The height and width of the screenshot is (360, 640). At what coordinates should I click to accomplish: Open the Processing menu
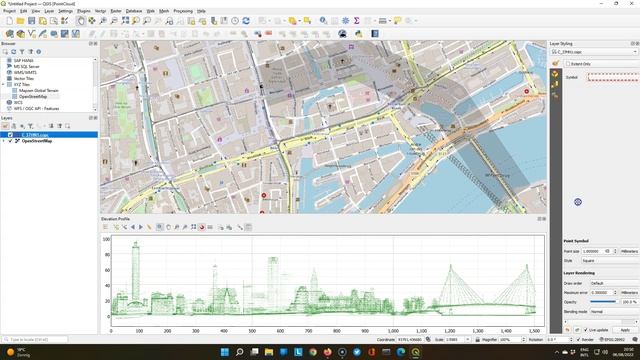click(183, 11)
